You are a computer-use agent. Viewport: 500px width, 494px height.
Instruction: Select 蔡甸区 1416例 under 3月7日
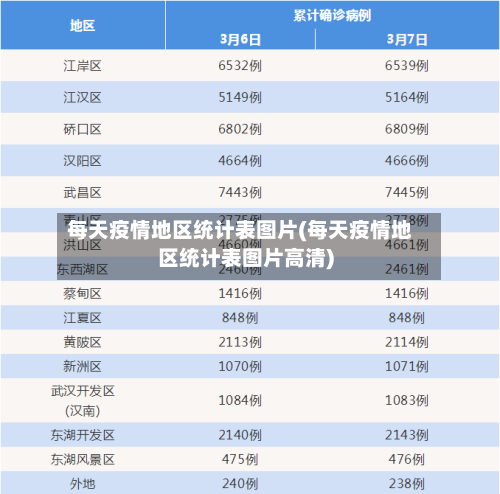coord(407,293)
